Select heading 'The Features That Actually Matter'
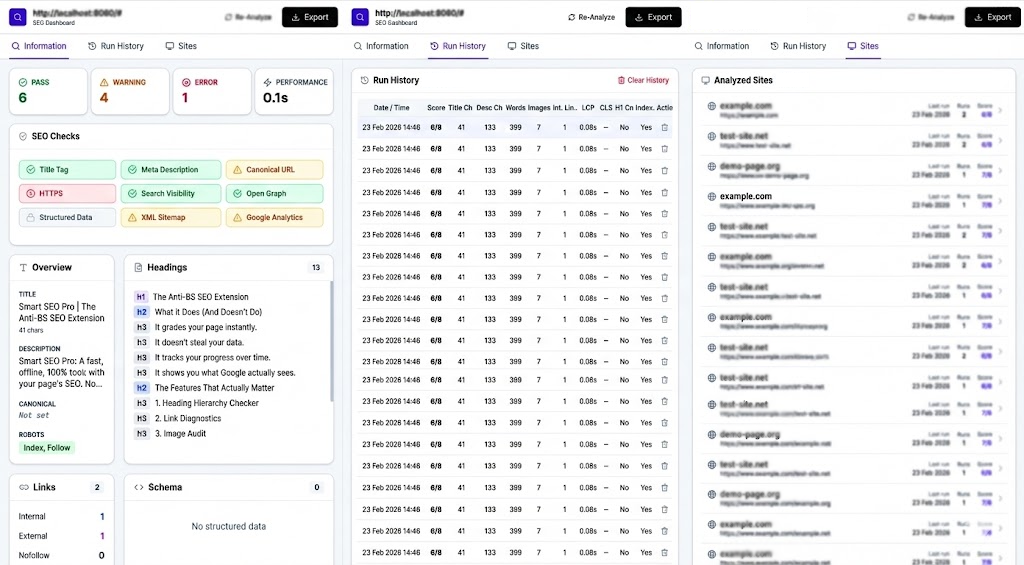Viewport: 1024px width, 565px height. 214,388
